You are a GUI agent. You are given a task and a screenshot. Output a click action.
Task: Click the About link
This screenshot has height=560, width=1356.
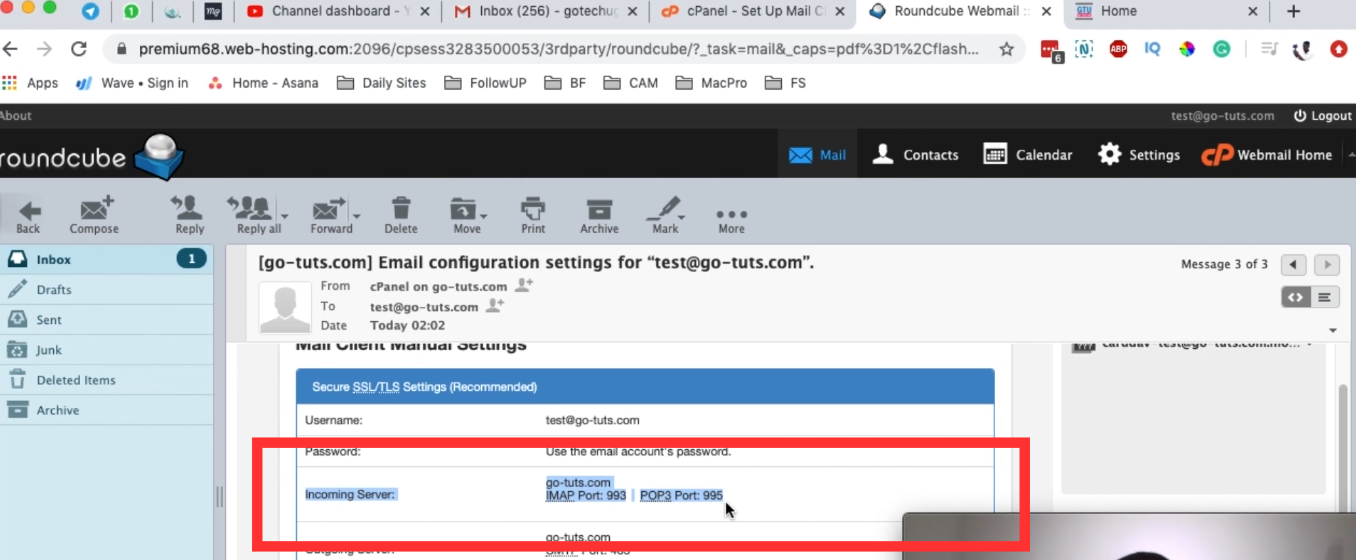click(x=15, y=115)
